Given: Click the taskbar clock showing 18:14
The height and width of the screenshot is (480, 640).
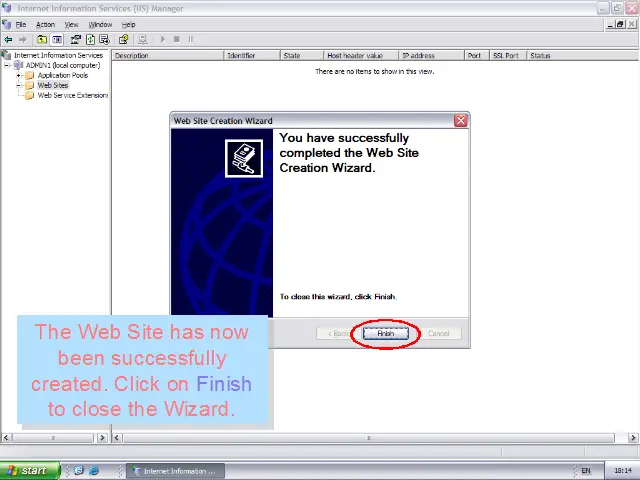Looking at the screenshot, I should pyautogui.click(x=623, y=471).
